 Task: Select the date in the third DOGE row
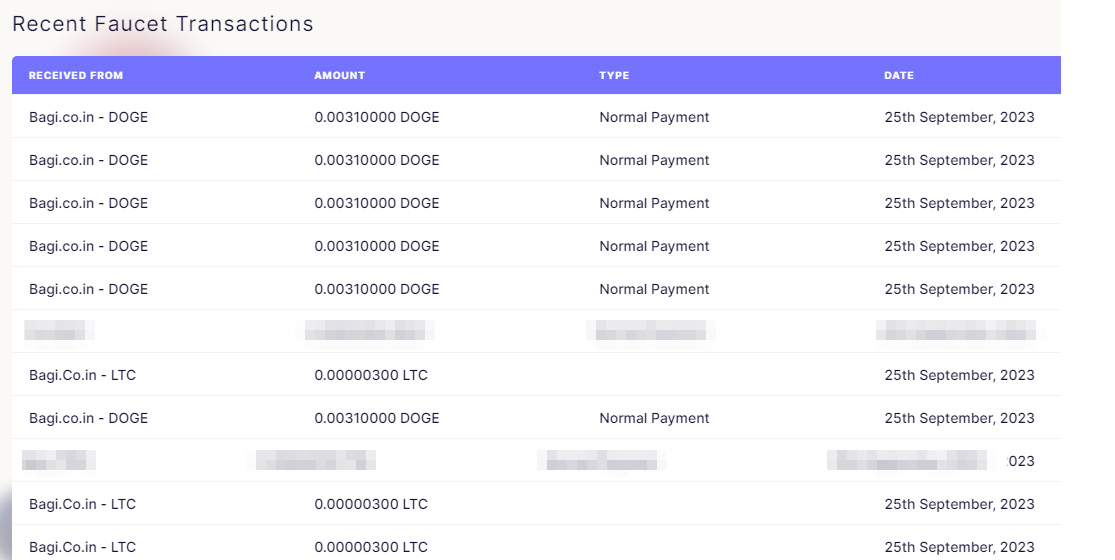(959, 203)
